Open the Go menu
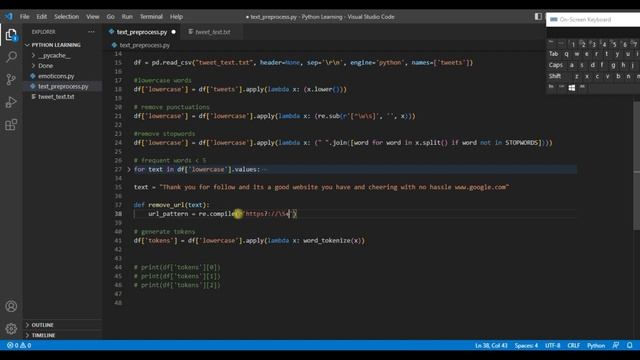The width and height of the screenshot is (640, 360). (x=111, y=17)
